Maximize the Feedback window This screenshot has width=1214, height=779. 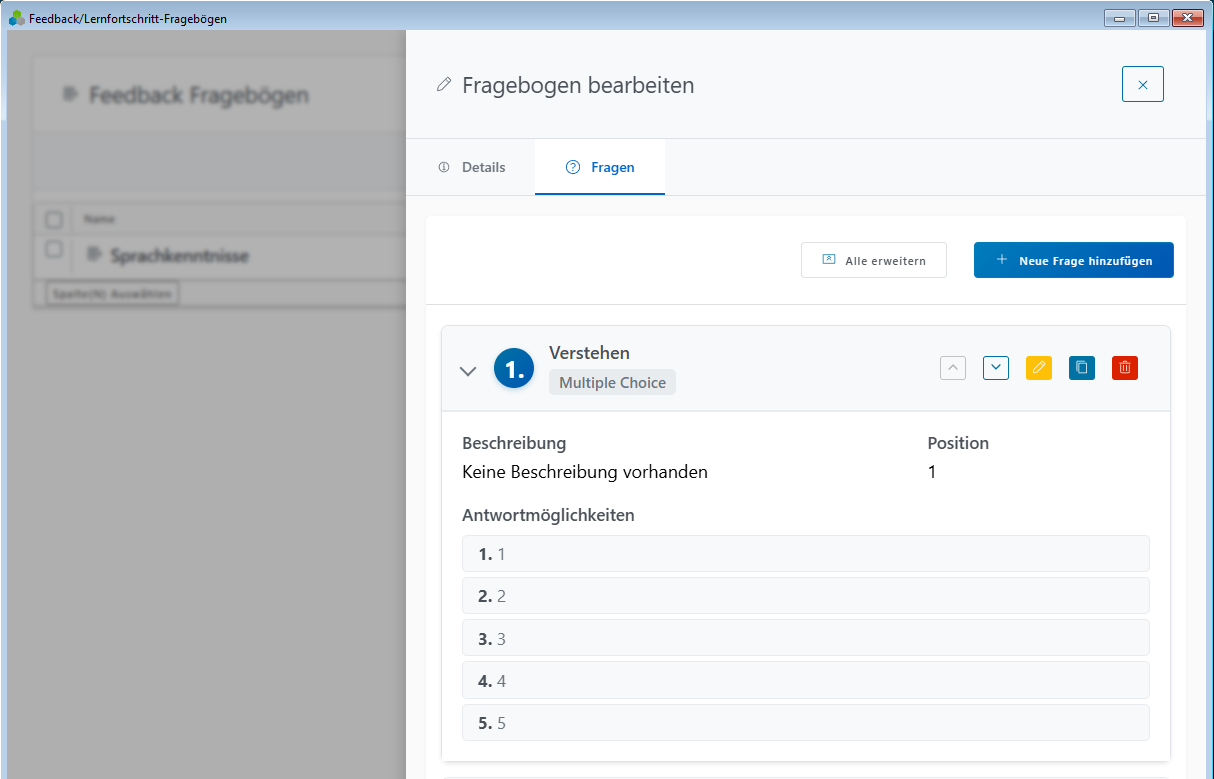1153,17
